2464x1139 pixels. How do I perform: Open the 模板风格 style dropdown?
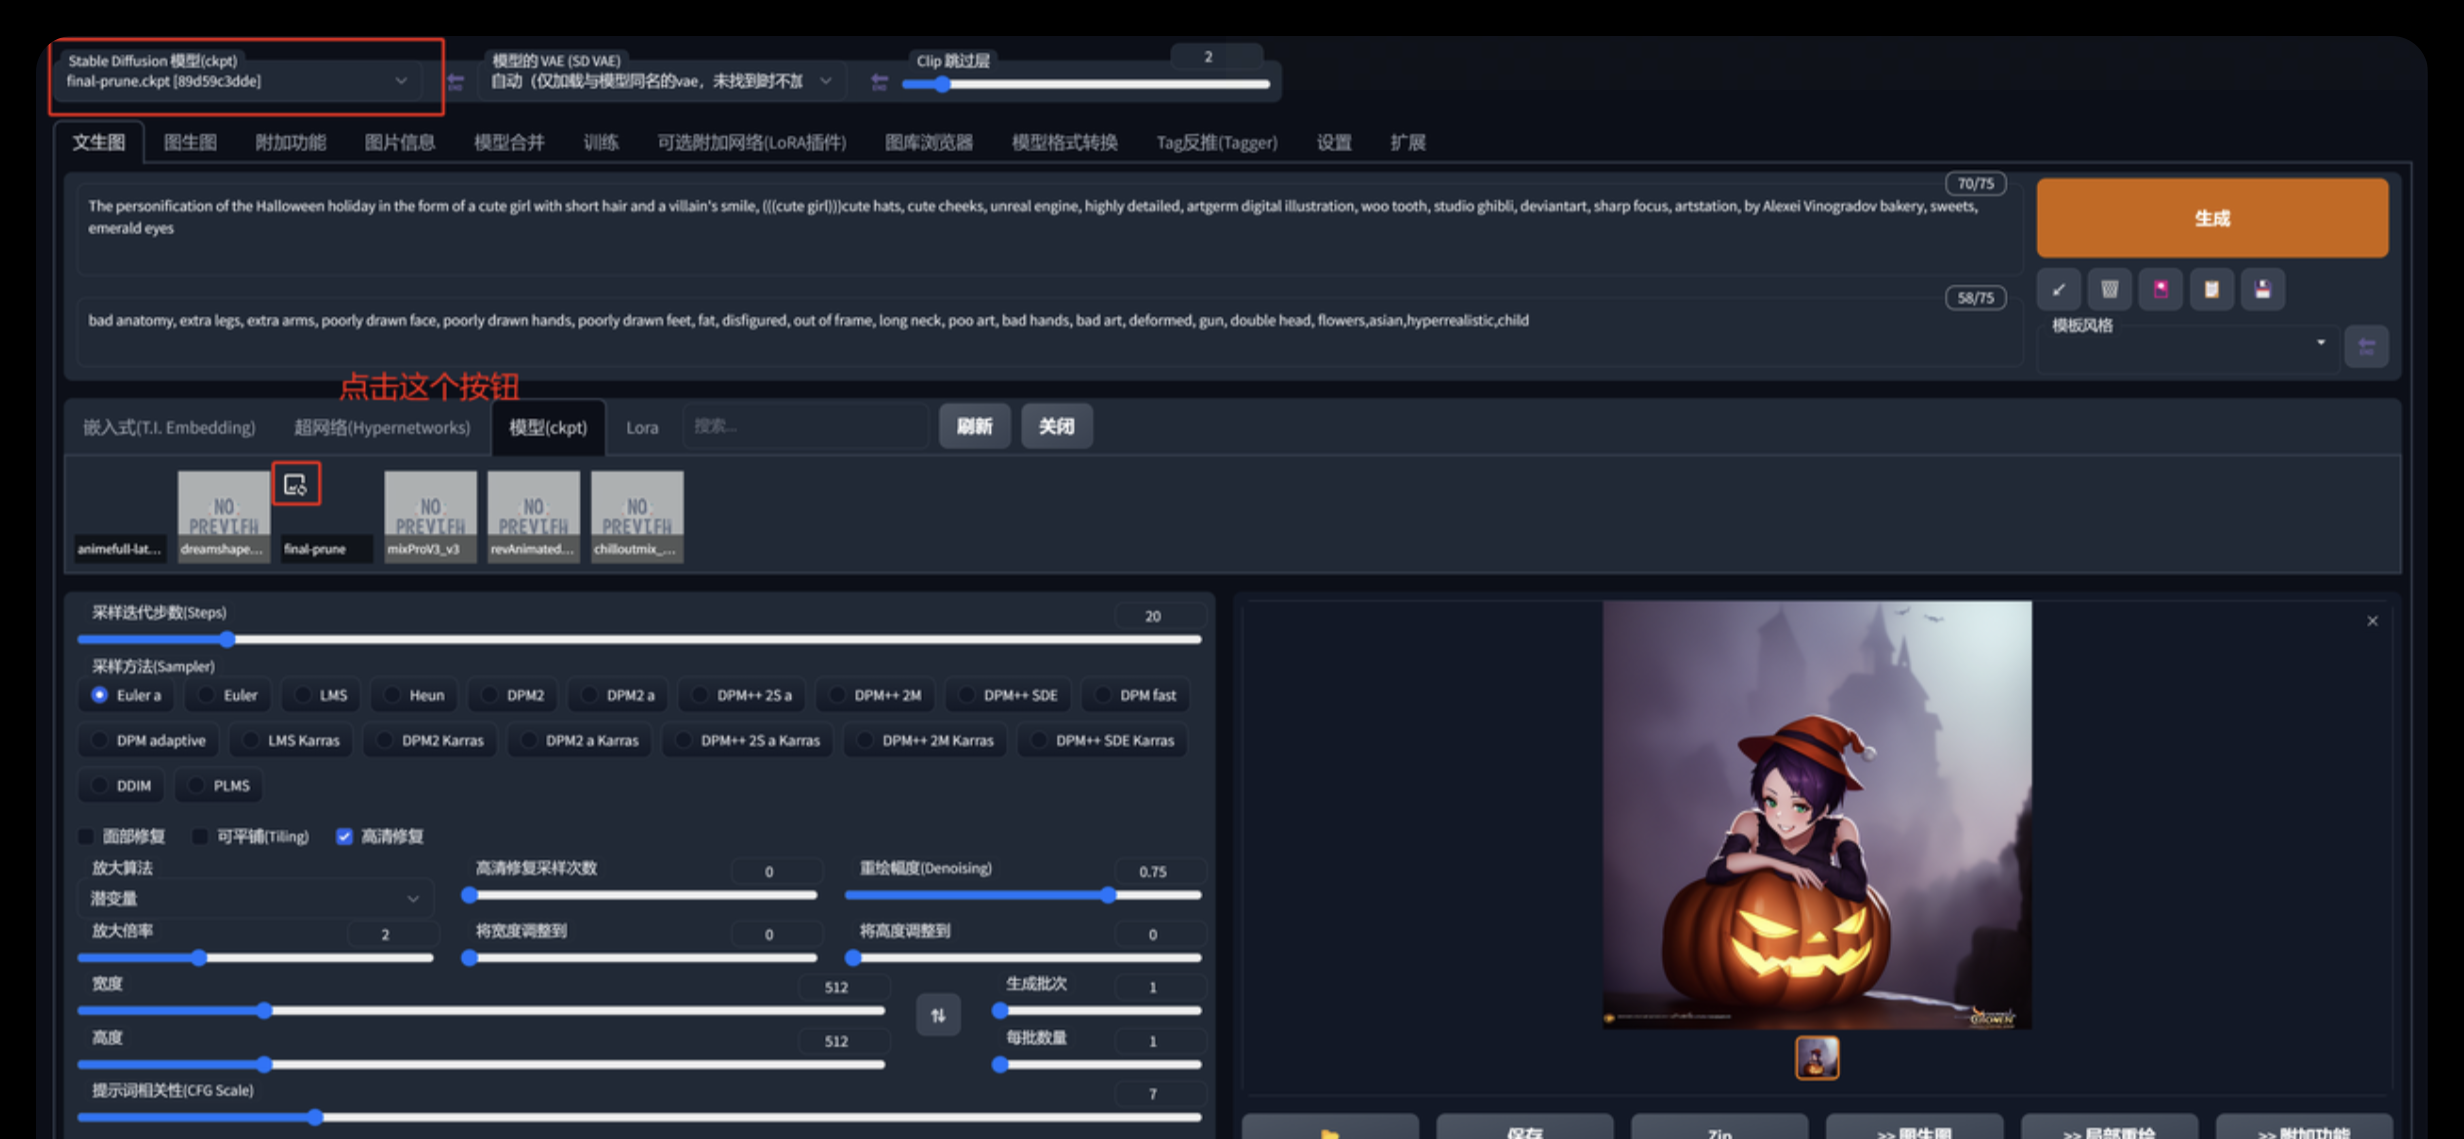[2186, 343]
